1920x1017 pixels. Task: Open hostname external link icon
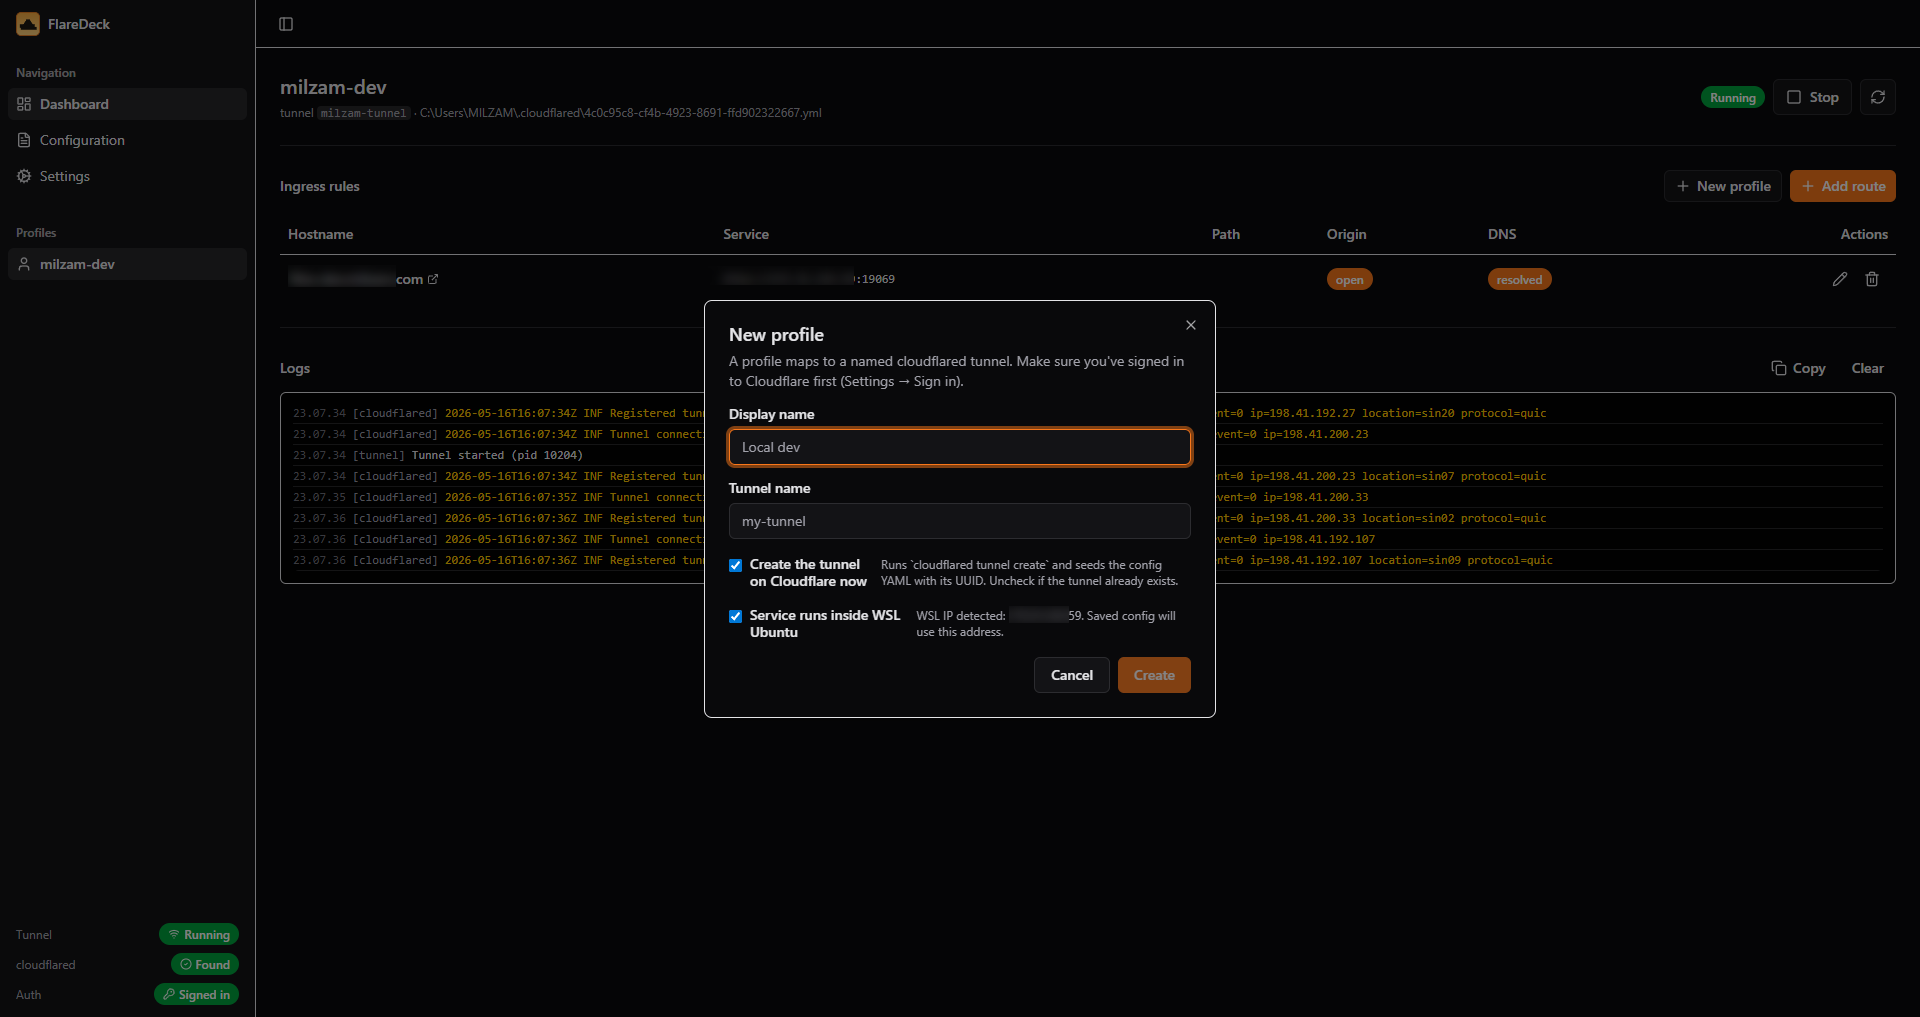click(433, 279)
